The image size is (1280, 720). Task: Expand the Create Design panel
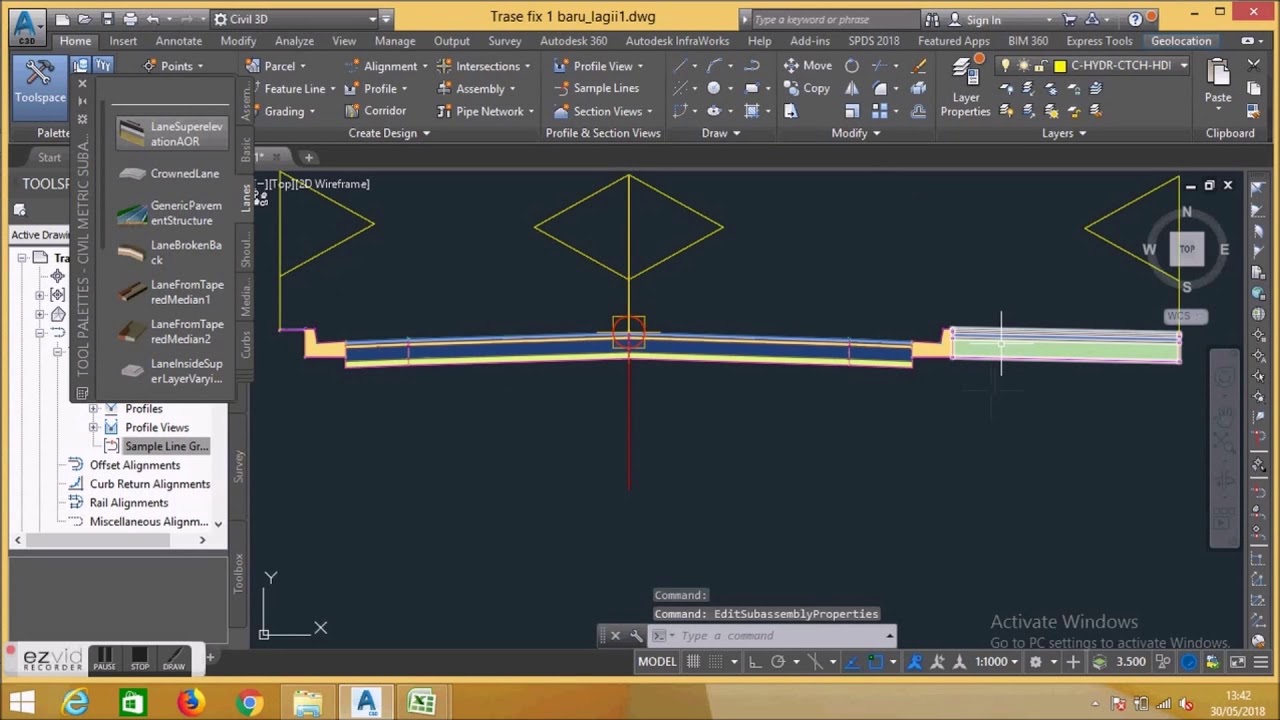pos(389,133)
